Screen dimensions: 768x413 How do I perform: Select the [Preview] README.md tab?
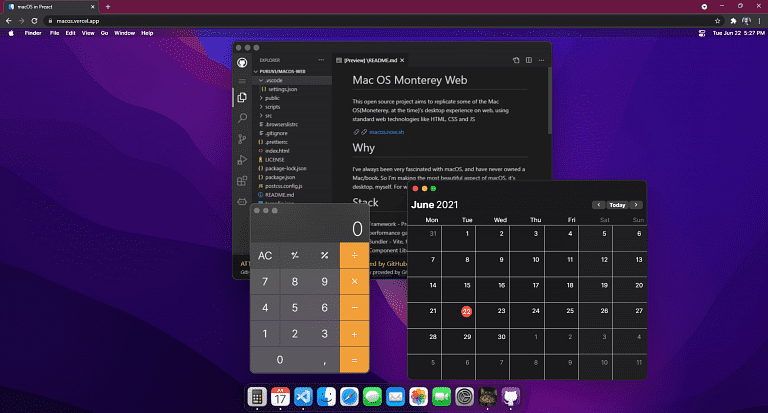coord(370,60)
